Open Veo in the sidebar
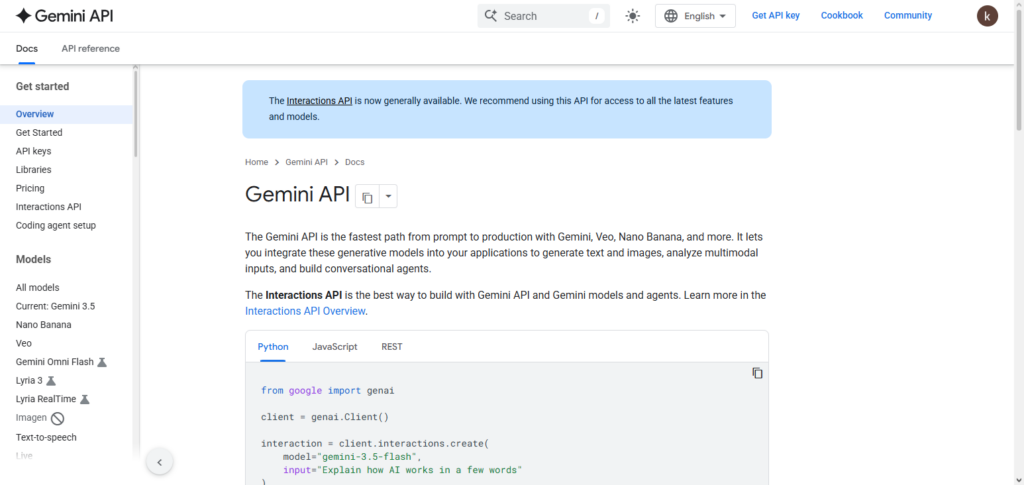 point(24,343)
